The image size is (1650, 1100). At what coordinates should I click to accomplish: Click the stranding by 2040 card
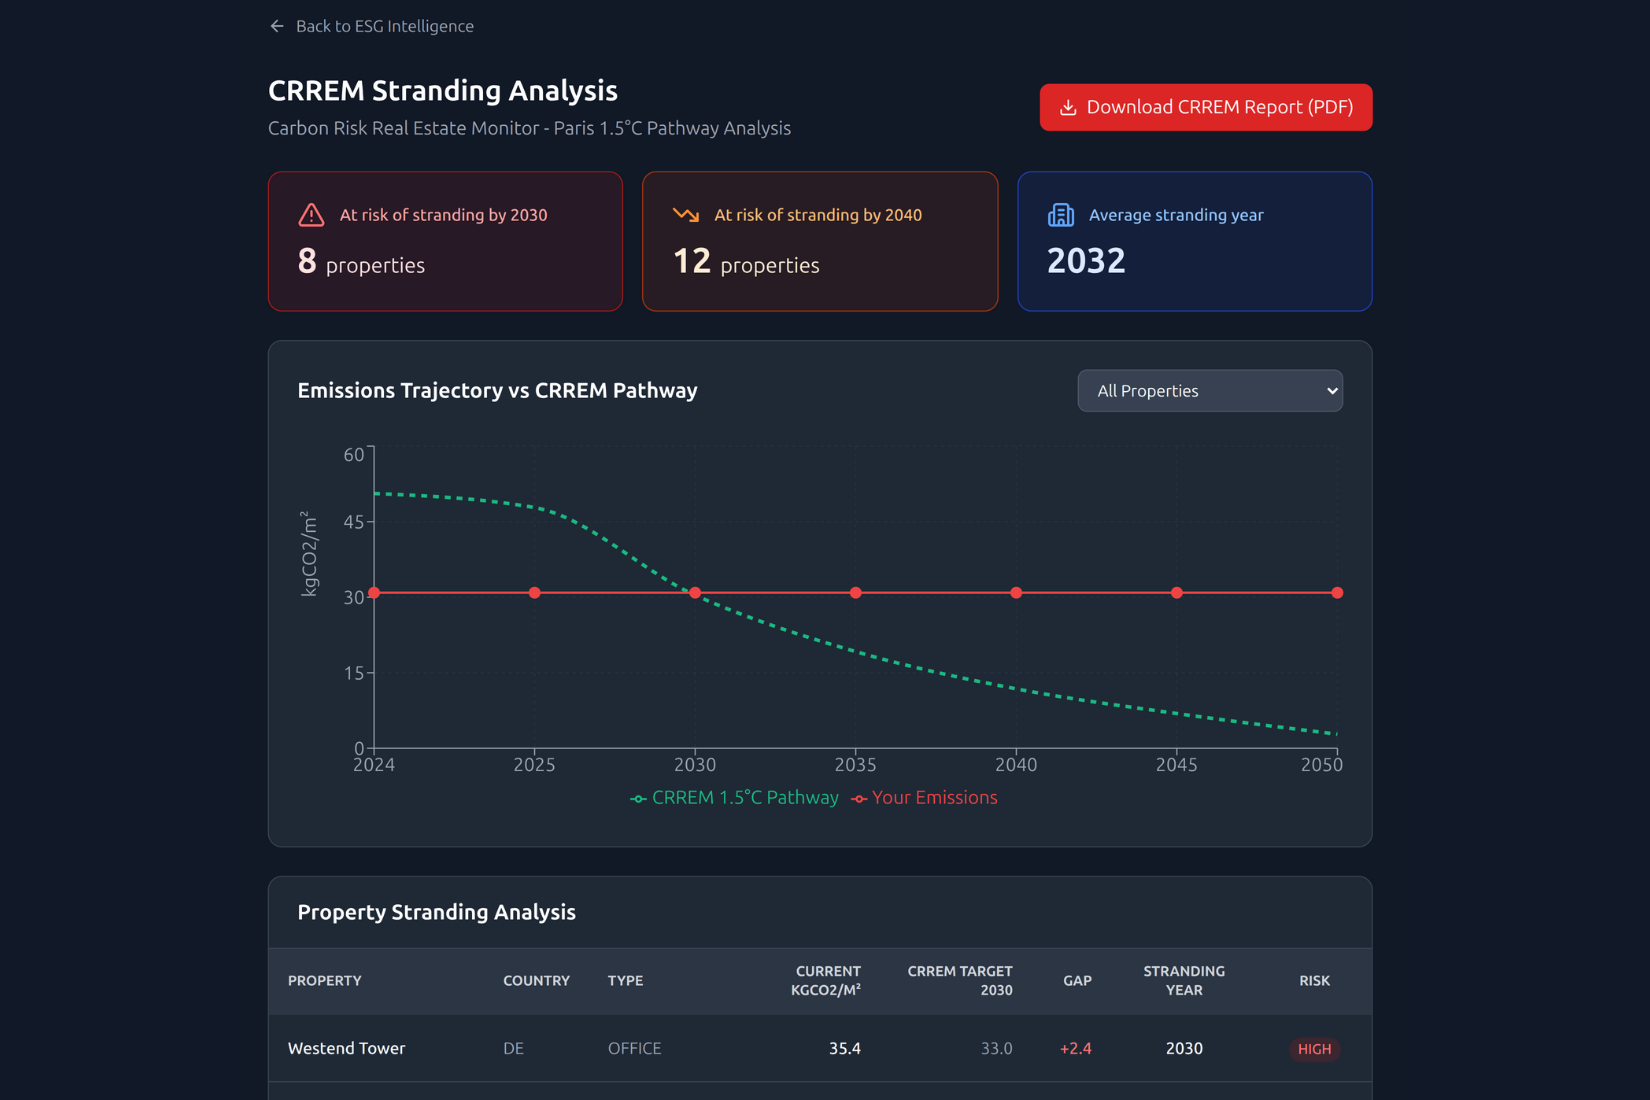click(819, 241)
